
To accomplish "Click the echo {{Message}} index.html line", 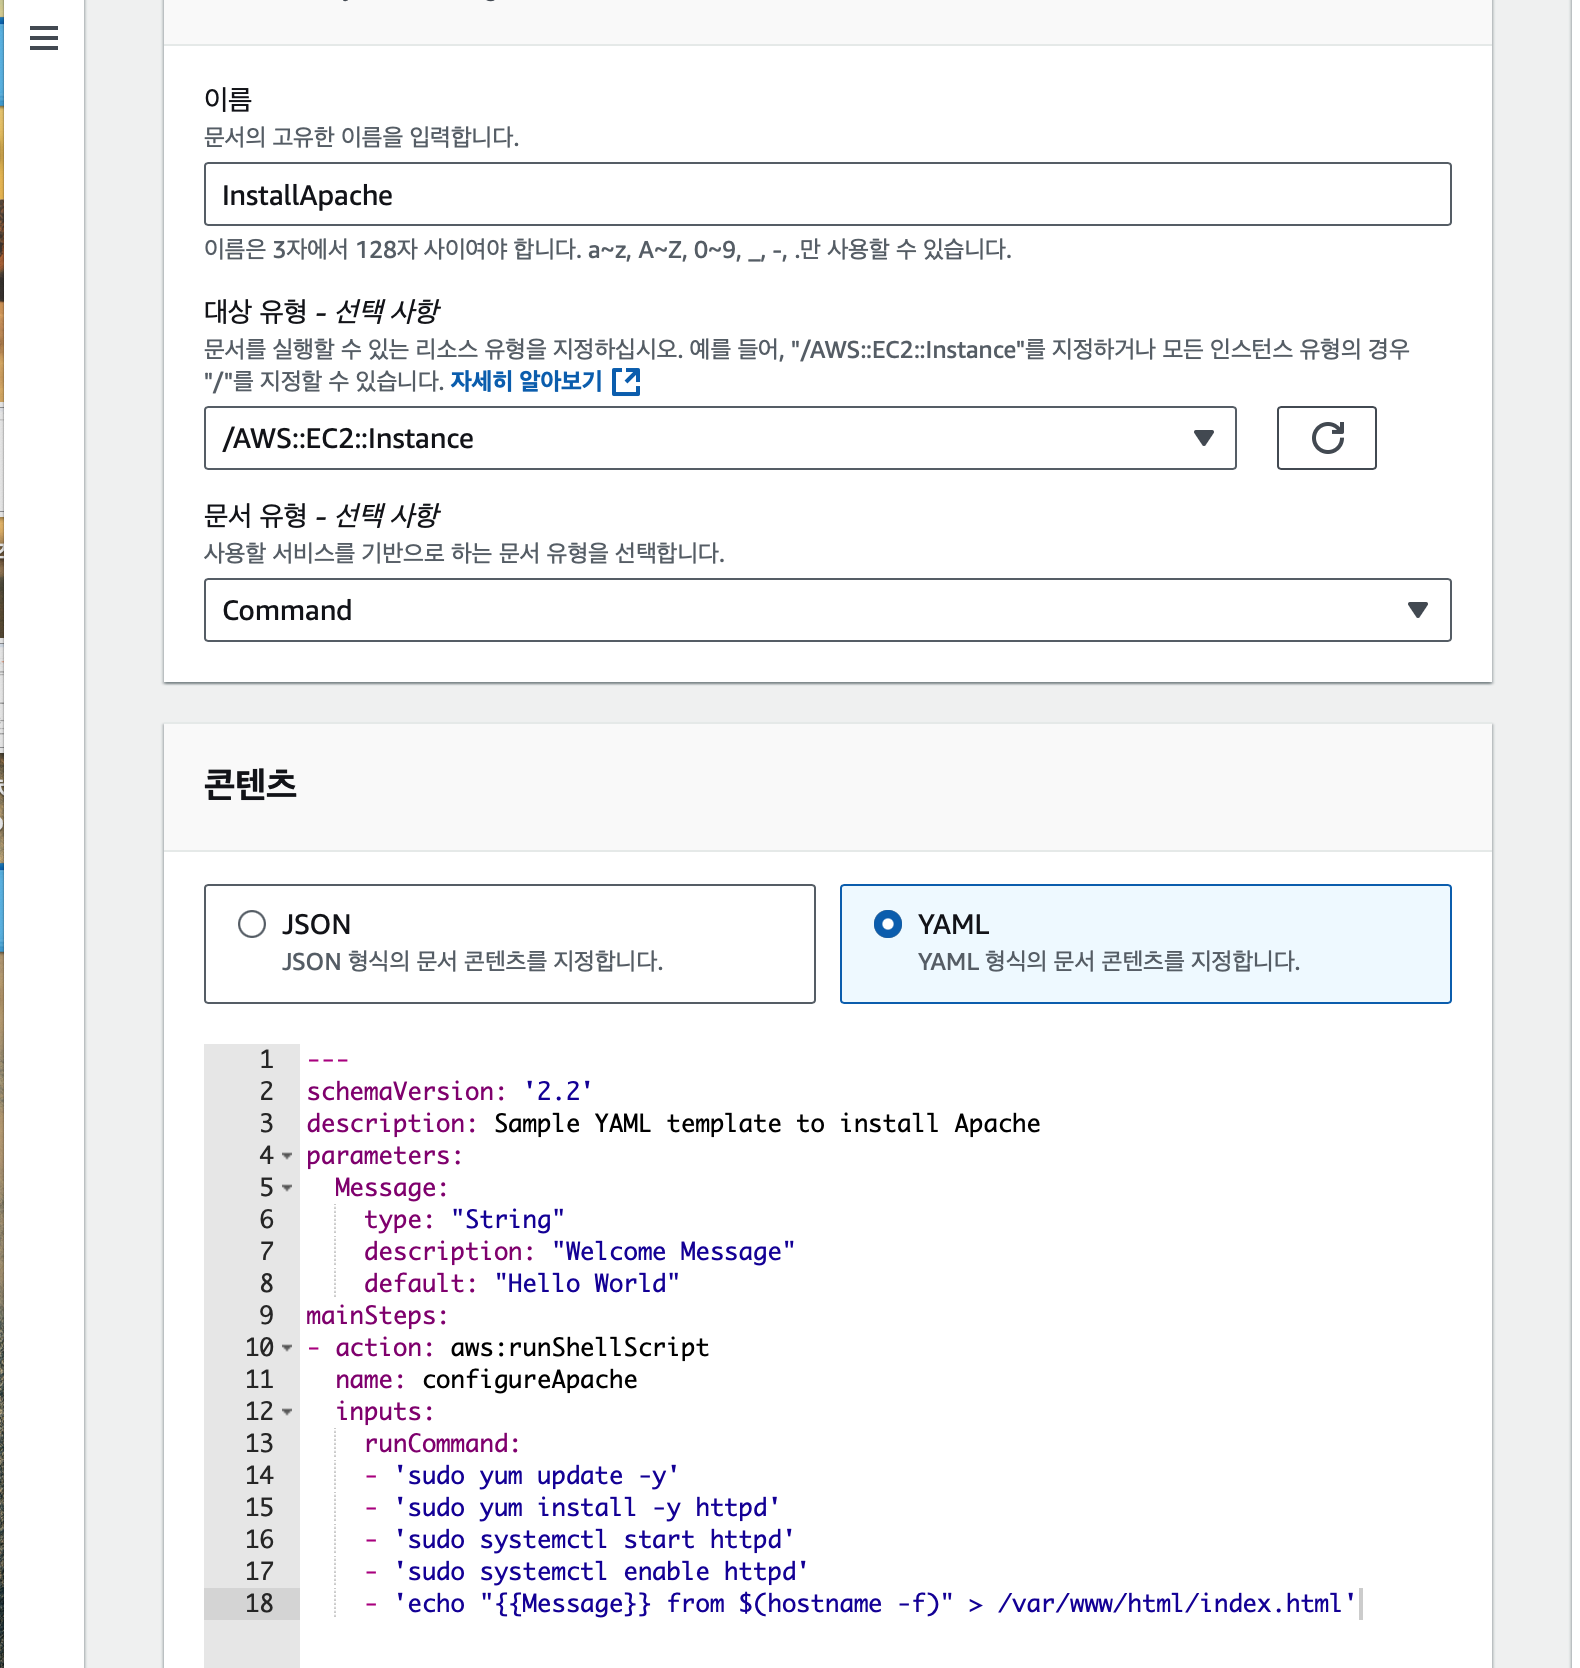I will click(x=860, y=1603).
